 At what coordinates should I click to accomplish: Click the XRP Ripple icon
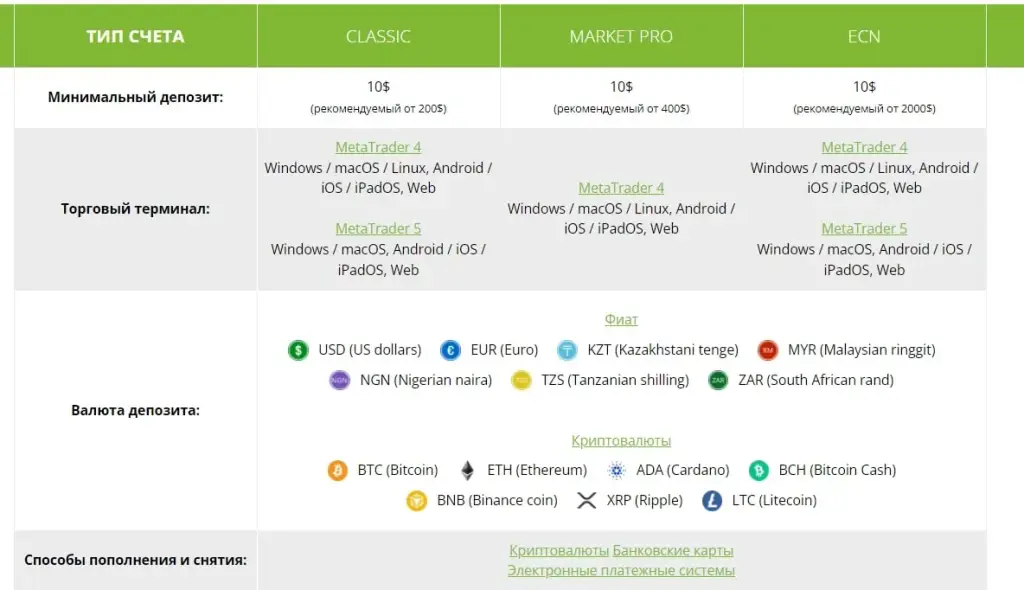586,500
